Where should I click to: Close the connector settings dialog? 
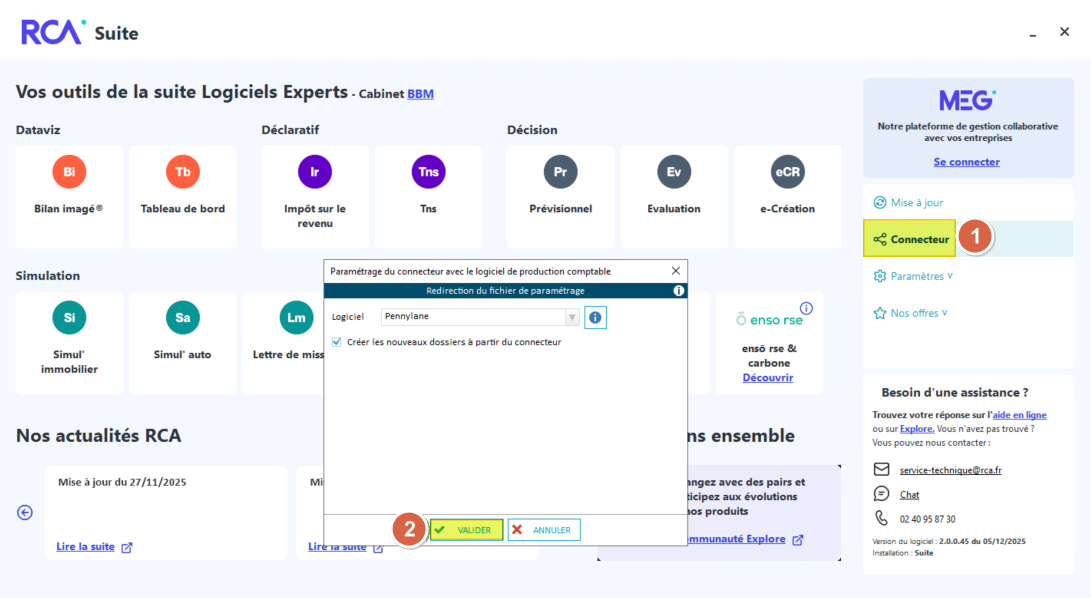pos(675,271)
